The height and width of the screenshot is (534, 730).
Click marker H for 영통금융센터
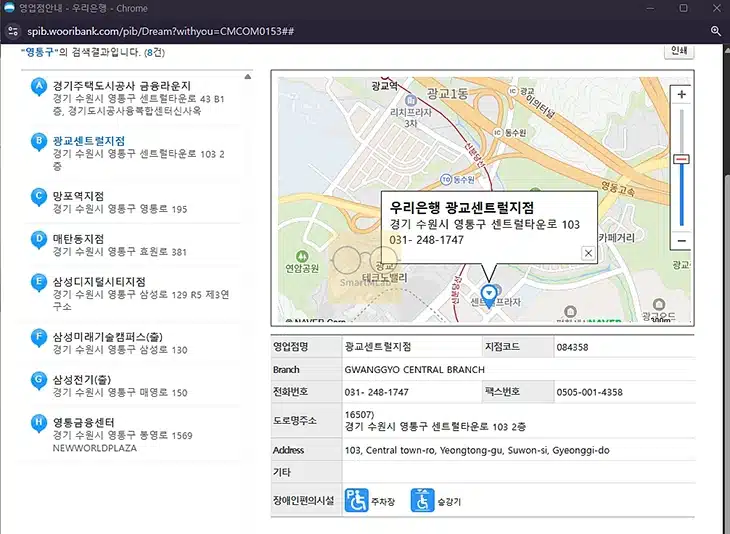39,422
